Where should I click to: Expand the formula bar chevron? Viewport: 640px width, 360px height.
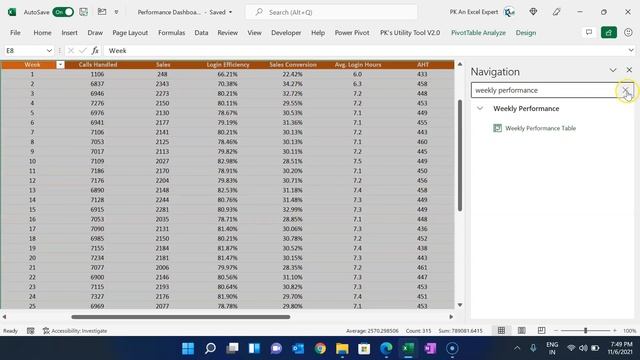[631, 50]
